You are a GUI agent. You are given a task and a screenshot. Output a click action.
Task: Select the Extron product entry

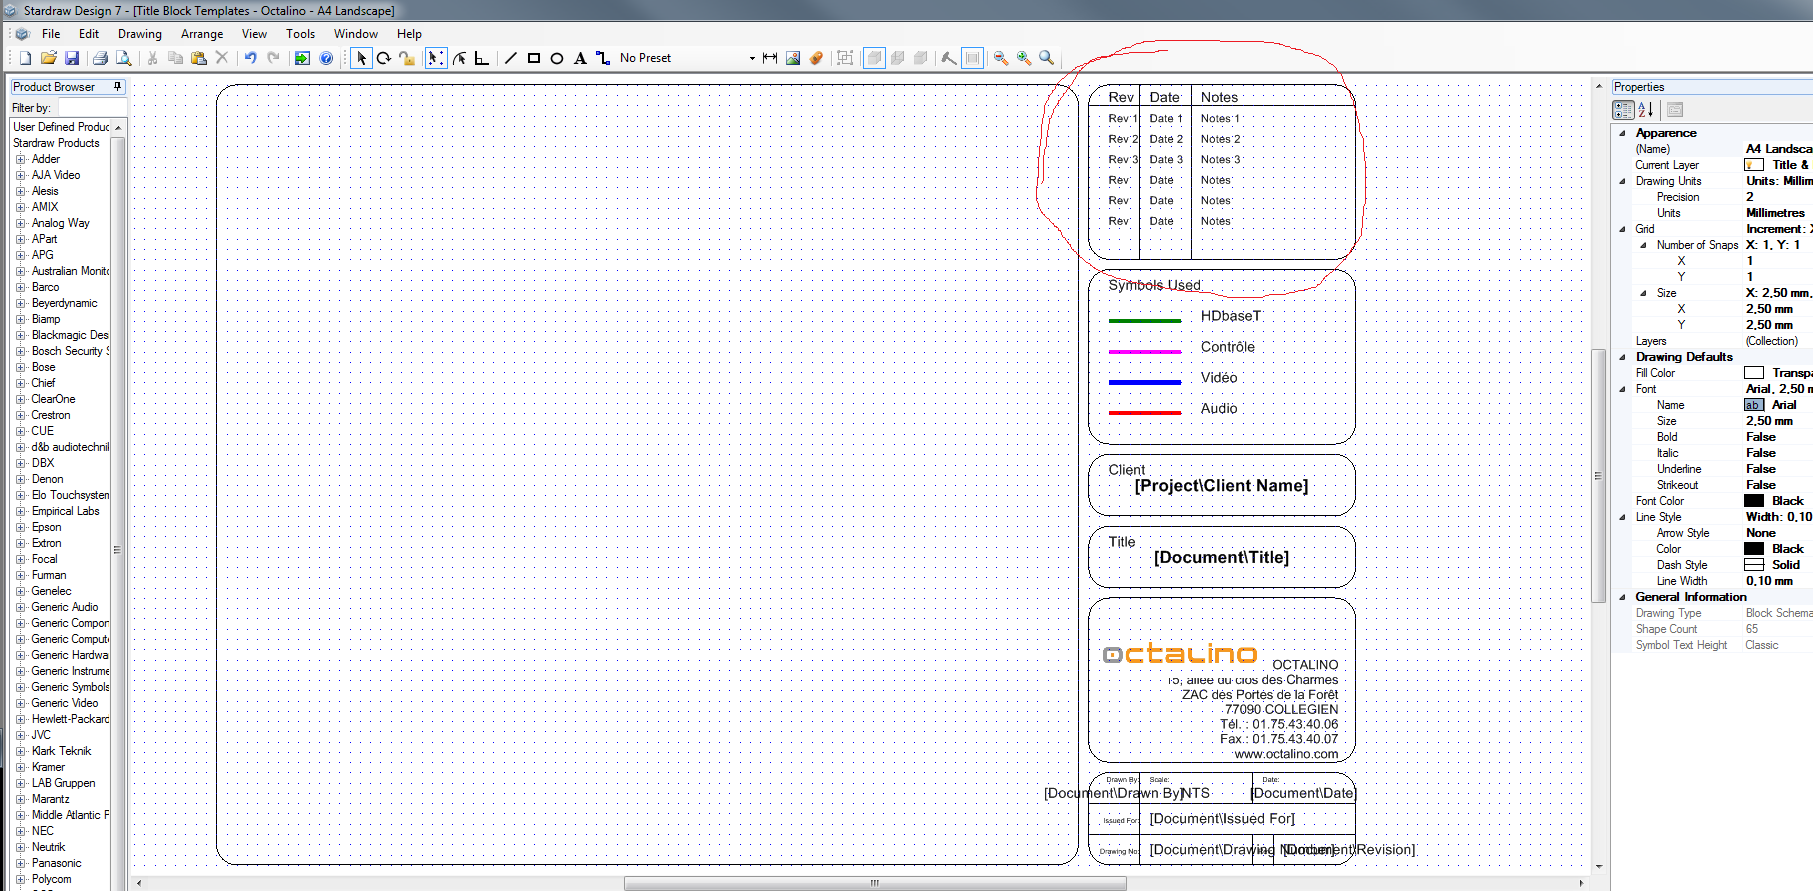pyautogui.click(x=46, y=543)
